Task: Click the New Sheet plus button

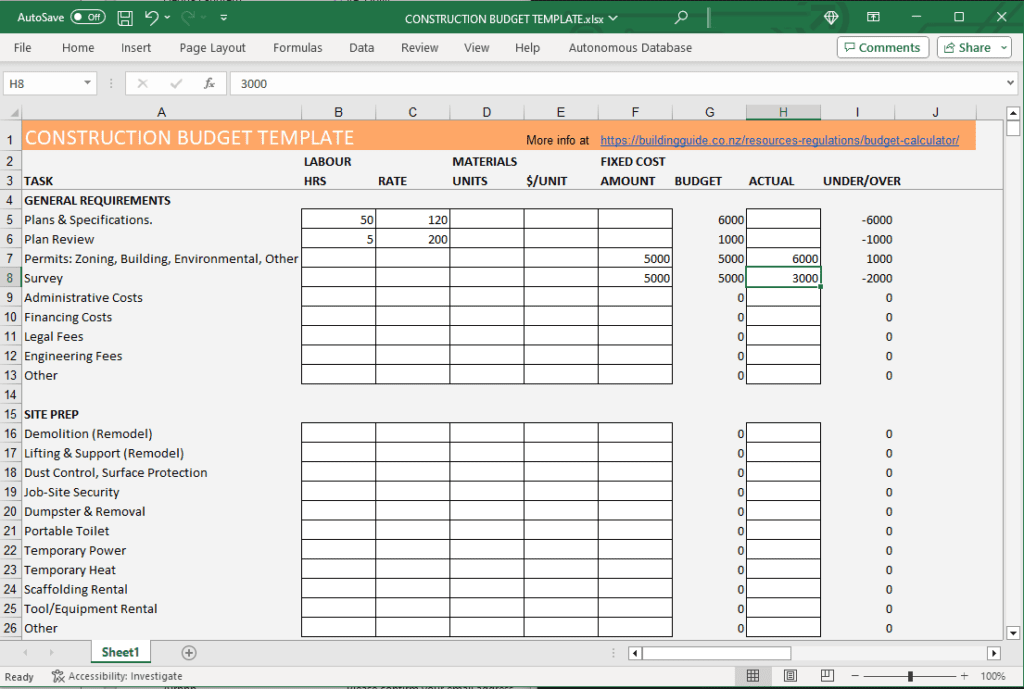Action: 188,651
